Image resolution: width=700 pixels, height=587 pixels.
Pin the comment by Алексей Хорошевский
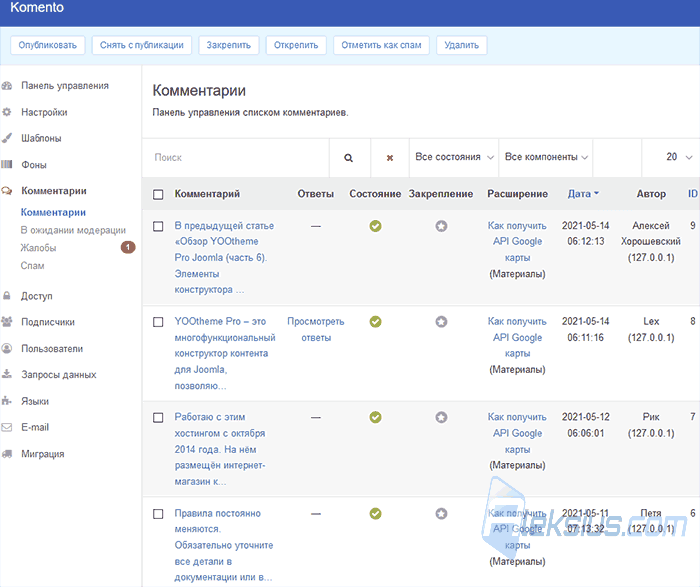tap(442, 226)
